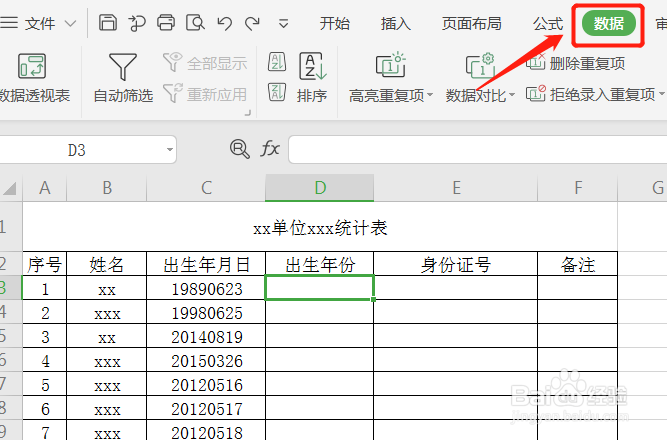This screenshot has height=440, width=667.
Task: Insert a 数据透视表 pivot table
Action: (x=34, y=78)
